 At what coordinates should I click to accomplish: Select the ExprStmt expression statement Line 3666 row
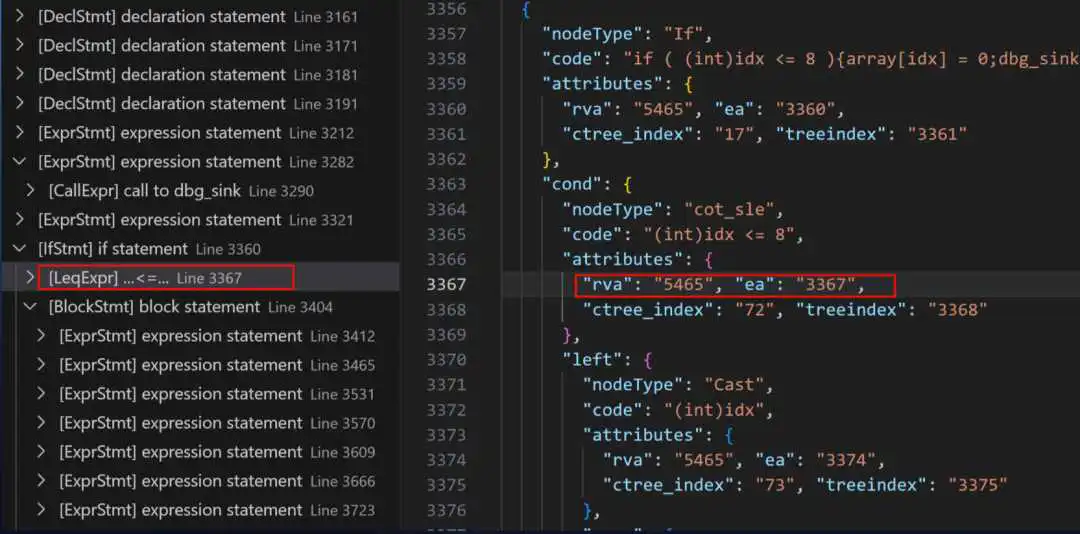point(200,481)
